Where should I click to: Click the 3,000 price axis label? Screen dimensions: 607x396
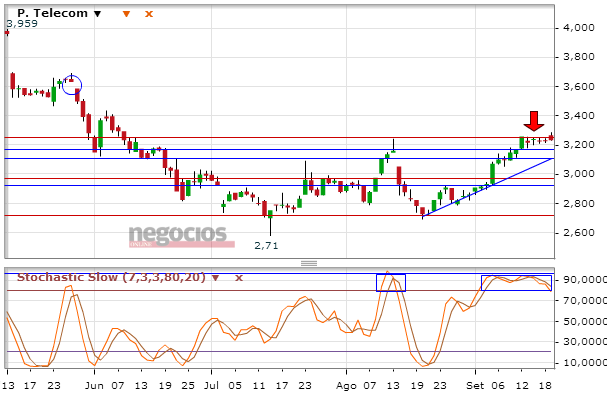coord(579,174)
